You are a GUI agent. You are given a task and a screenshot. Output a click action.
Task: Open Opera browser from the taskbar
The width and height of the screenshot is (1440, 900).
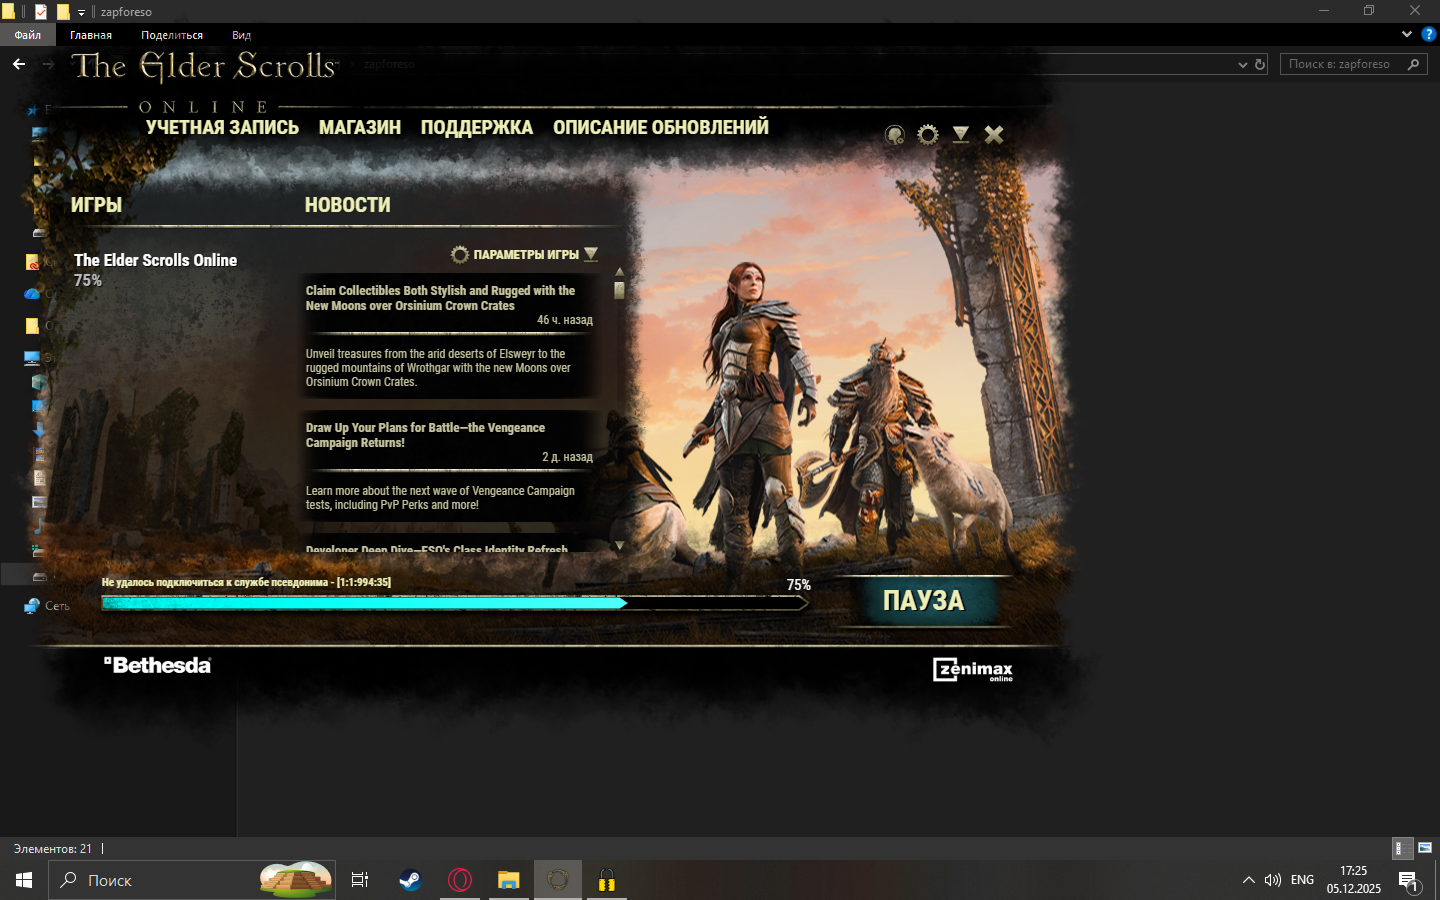coord(460,880)
